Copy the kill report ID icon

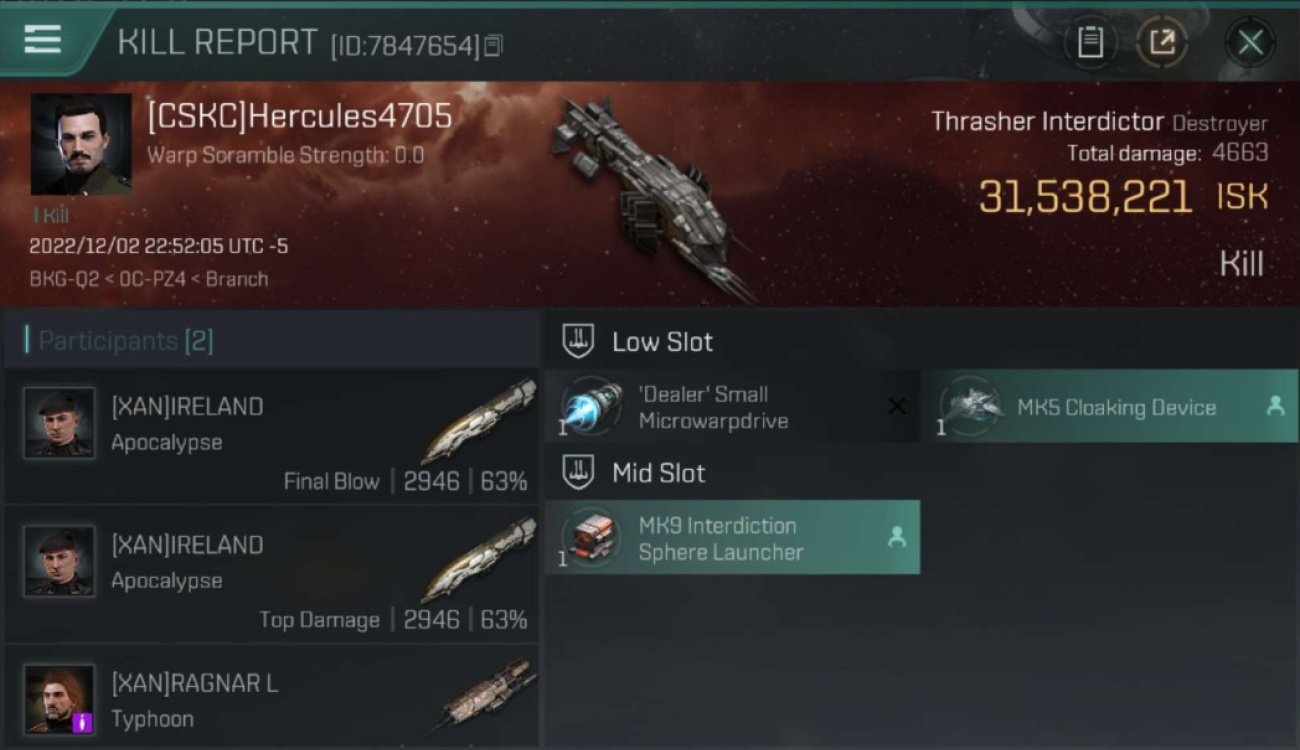point(492,46)
